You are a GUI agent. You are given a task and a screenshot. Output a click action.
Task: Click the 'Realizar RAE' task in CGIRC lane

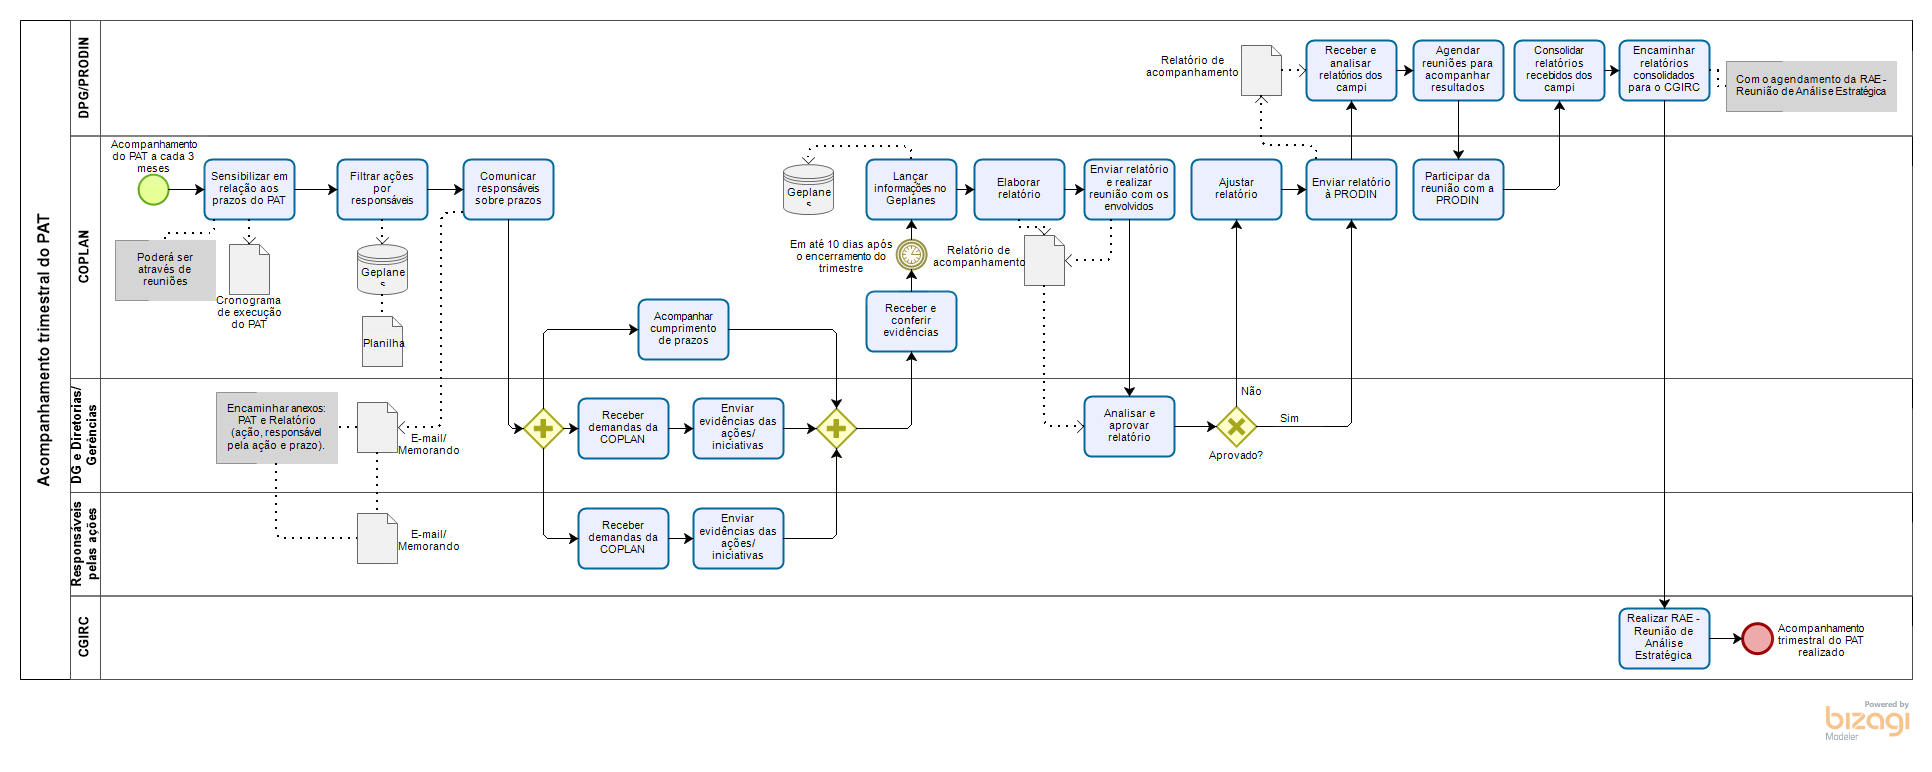pos(1664,638)
